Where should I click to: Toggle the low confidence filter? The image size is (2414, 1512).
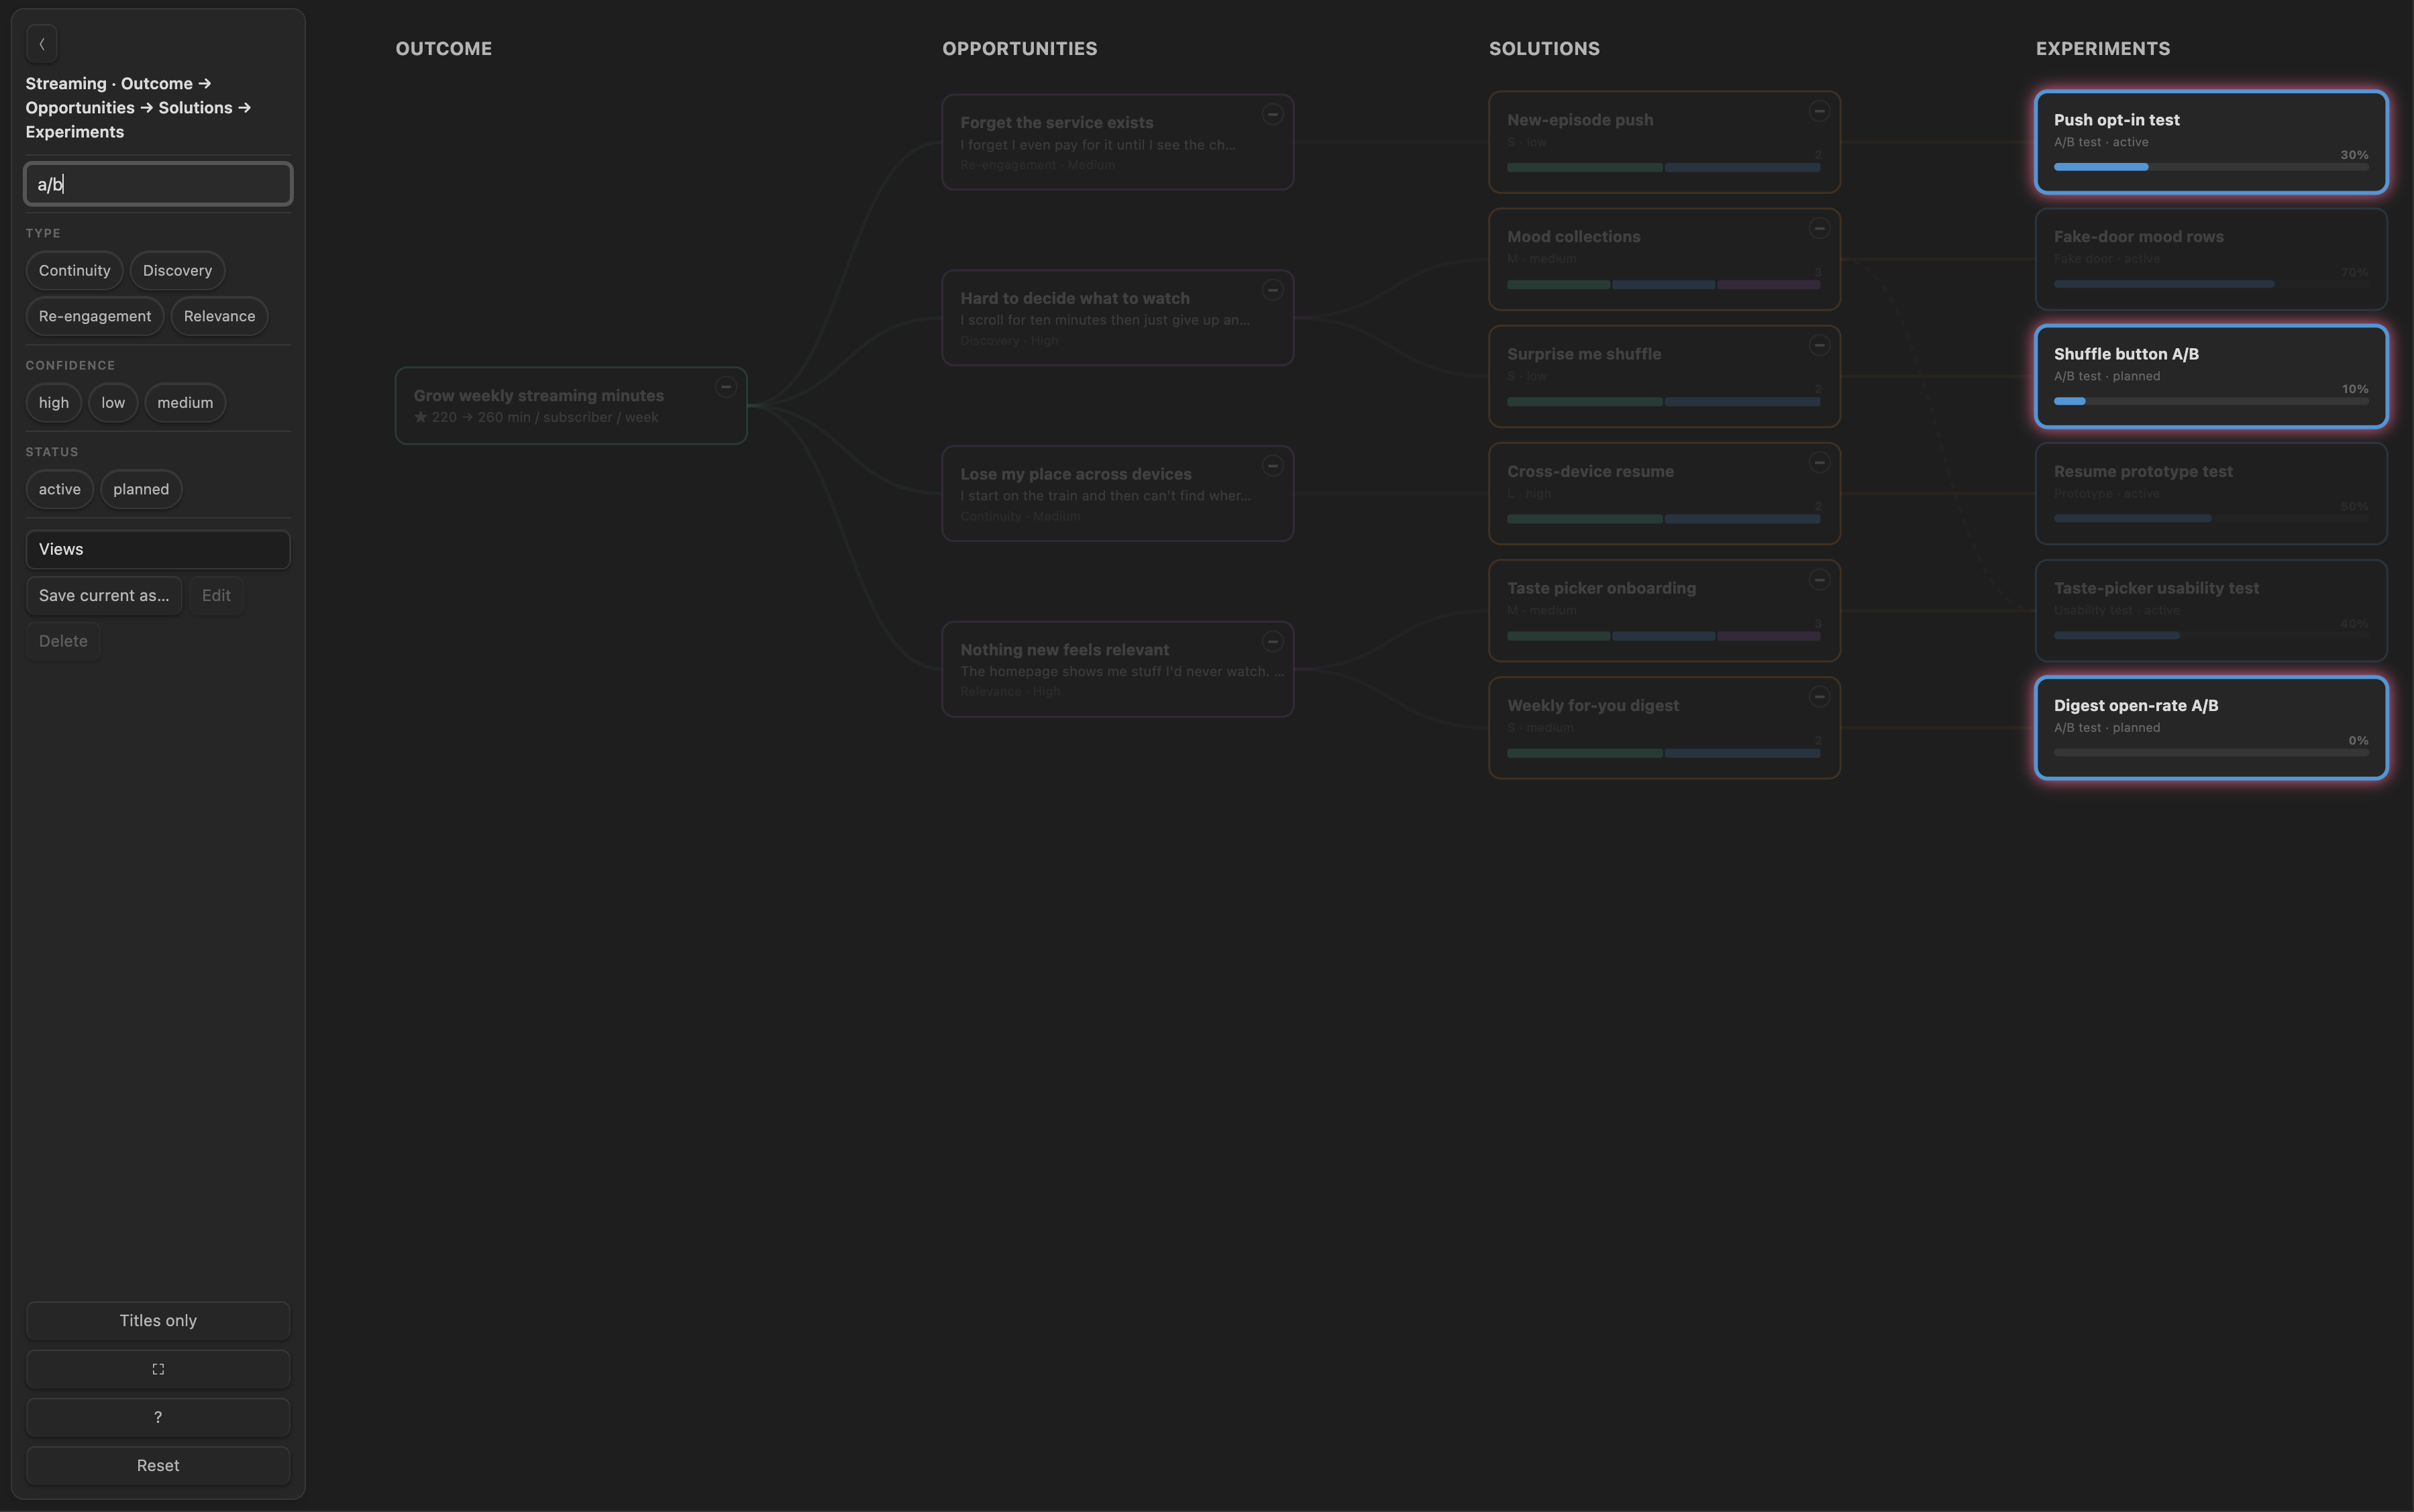pos(113,403)
